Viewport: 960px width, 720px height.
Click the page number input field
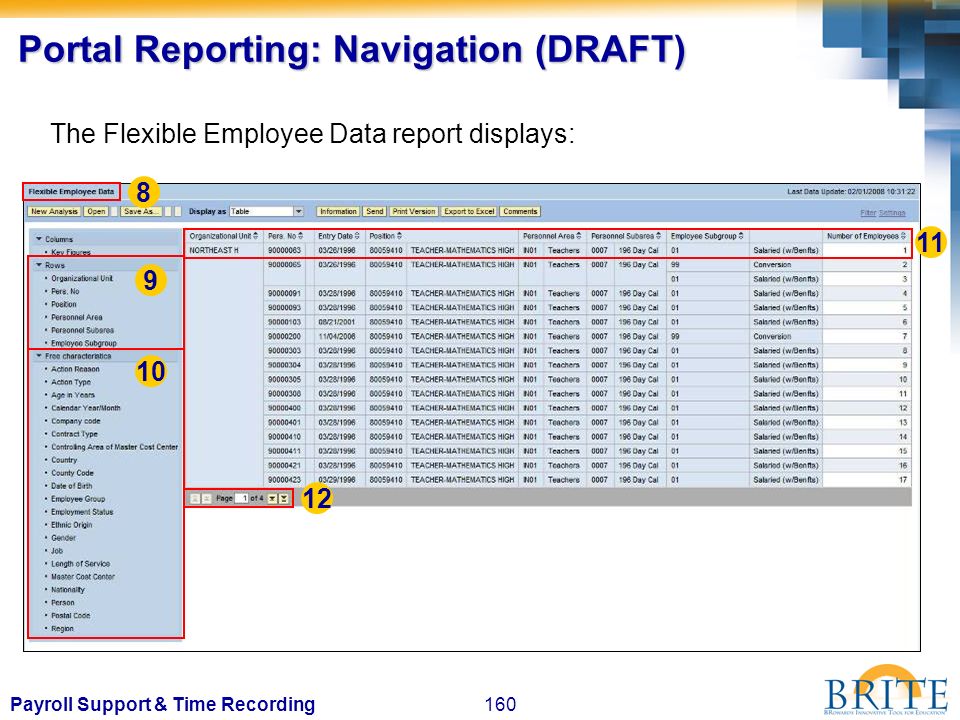click(241, 498)
